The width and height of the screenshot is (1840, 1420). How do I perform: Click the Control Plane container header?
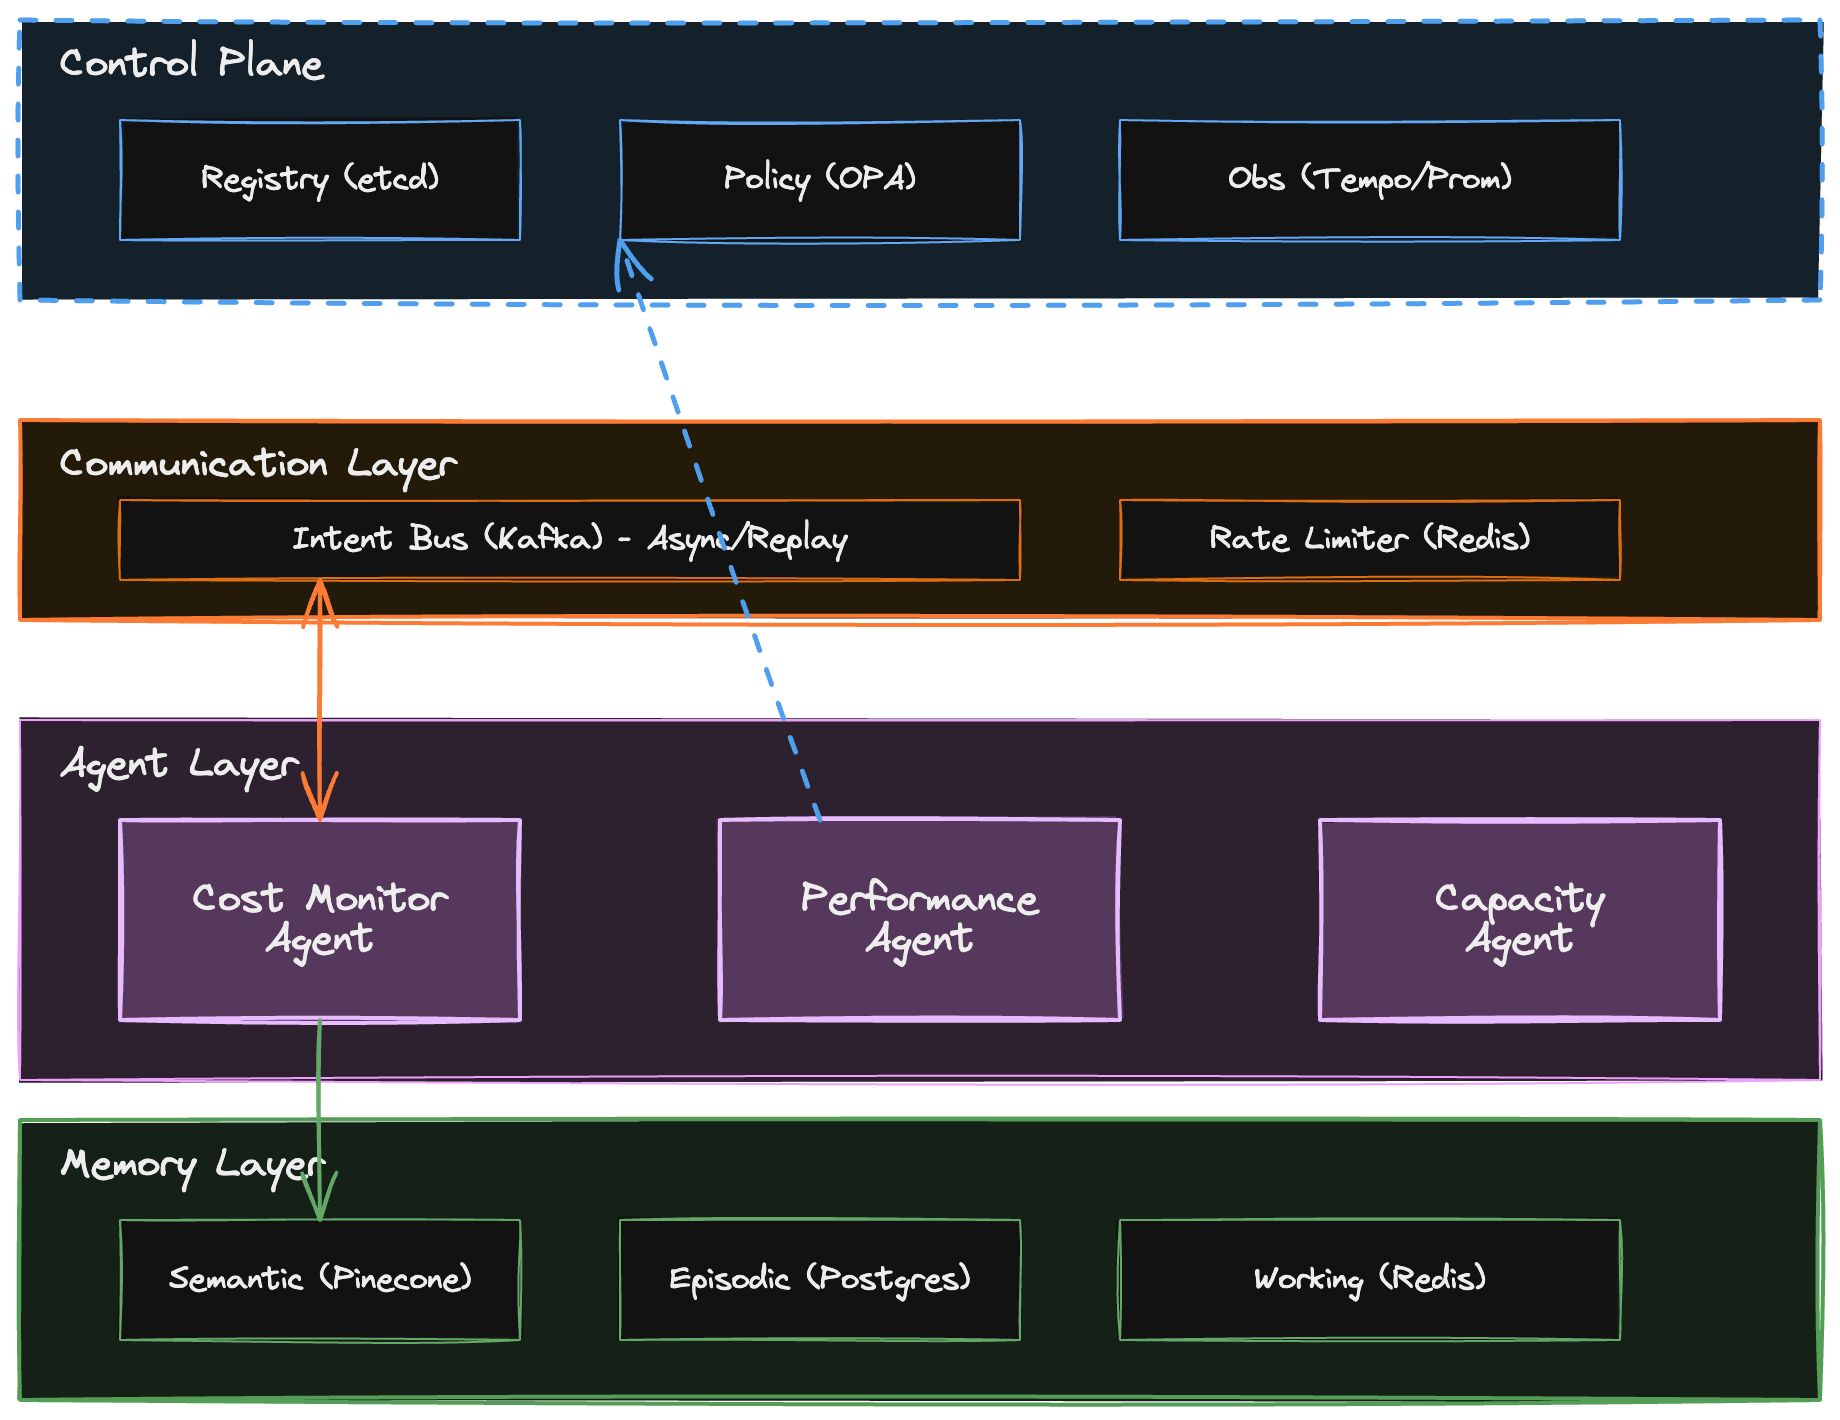193,63
